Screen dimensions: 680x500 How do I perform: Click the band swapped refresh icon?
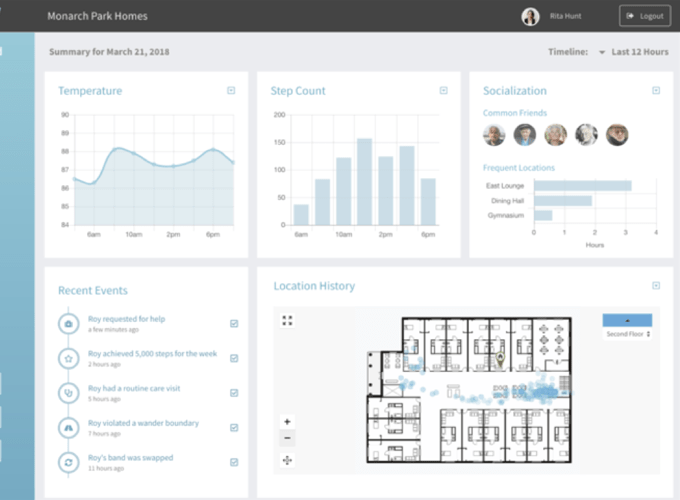pos(68,462)
